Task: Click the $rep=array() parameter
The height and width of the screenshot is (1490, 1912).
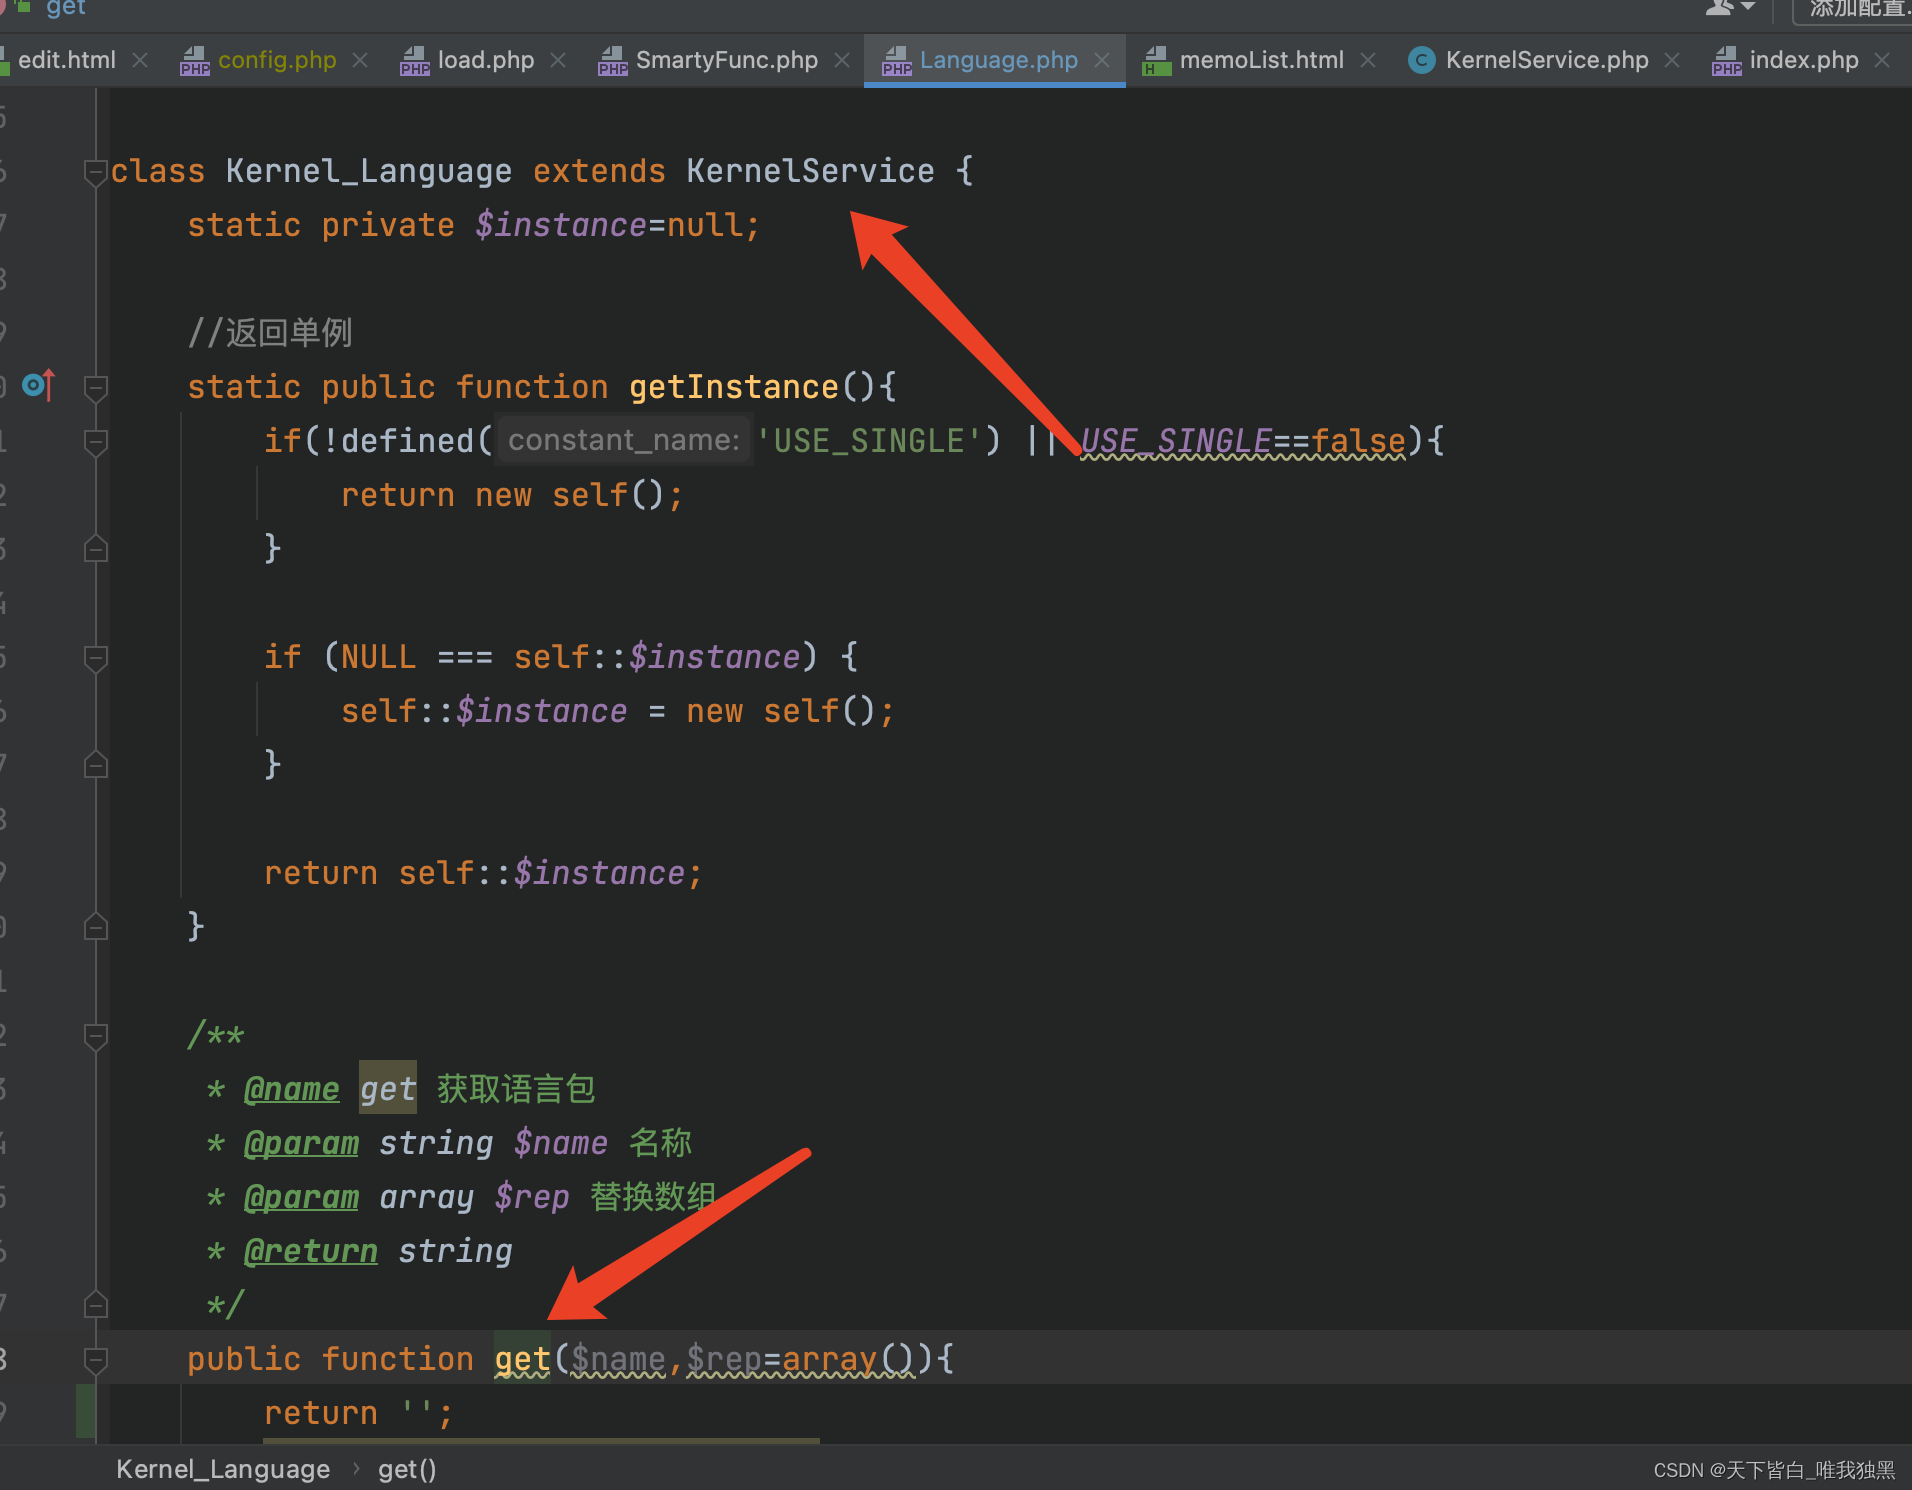Action: click(801, 1359)
